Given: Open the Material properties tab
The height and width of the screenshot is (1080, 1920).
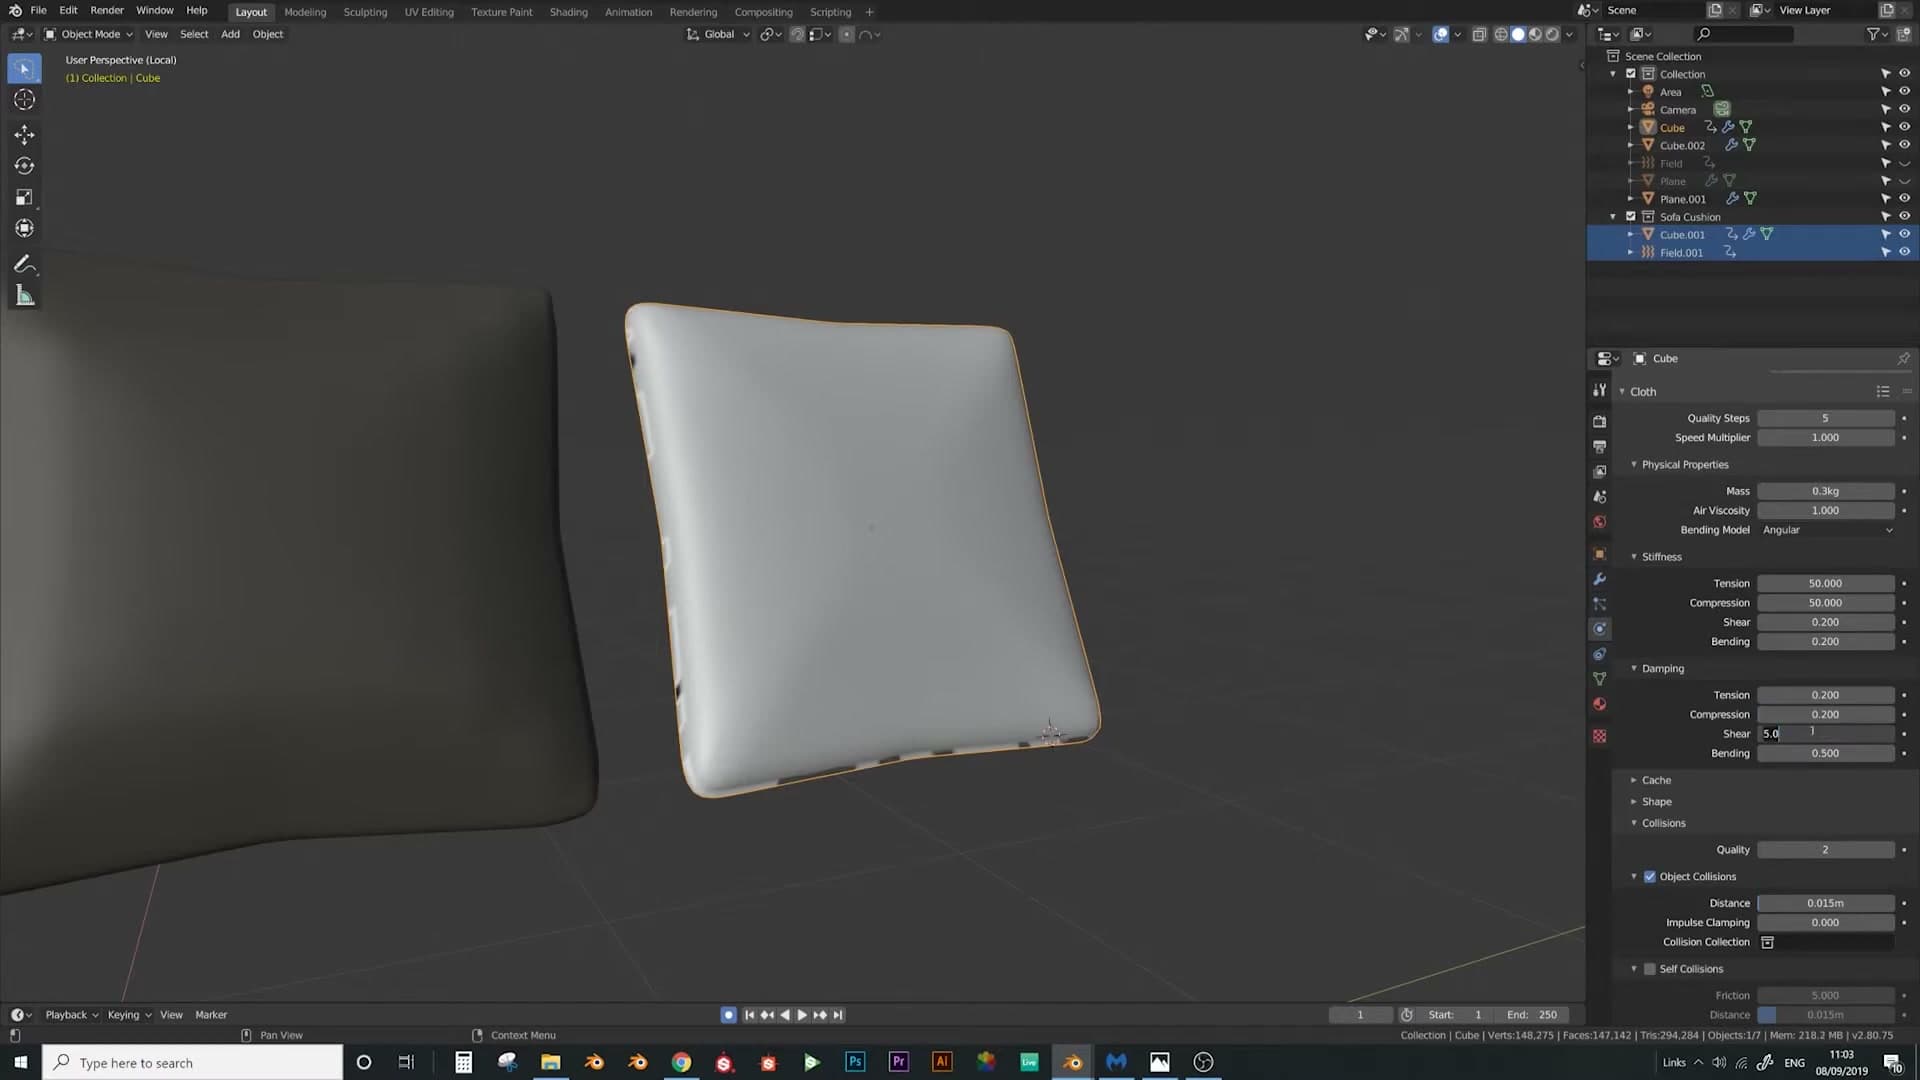Looking at the screenshot, I should tap(1599, 704).
